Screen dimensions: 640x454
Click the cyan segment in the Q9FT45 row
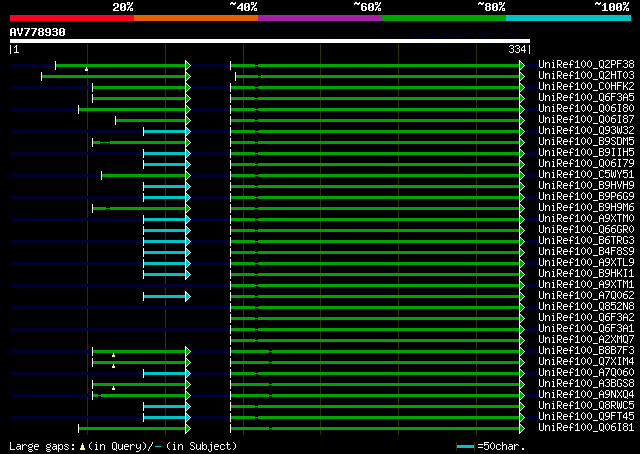tap(165, 417)
